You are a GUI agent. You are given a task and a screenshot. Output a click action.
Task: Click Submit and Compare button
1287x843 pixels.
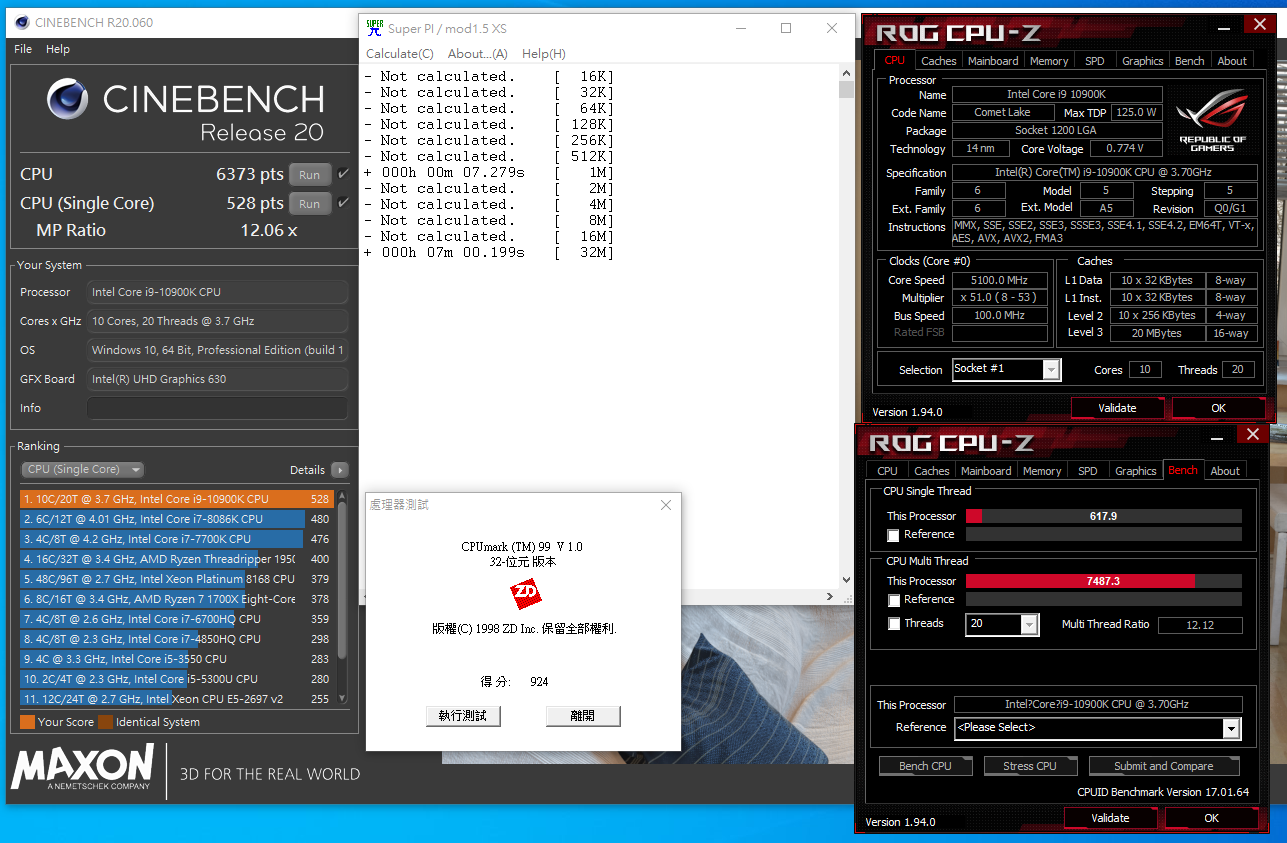pos(1163,766)
